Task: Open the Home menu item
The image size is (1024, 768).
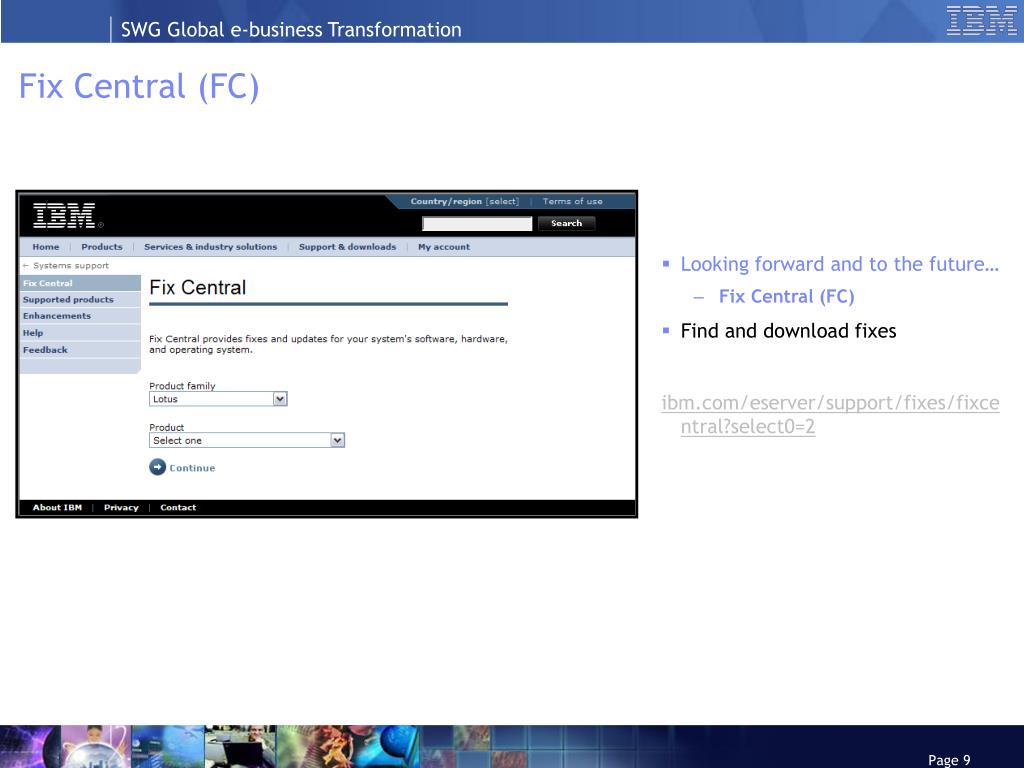Action: [x=46, y=247]
